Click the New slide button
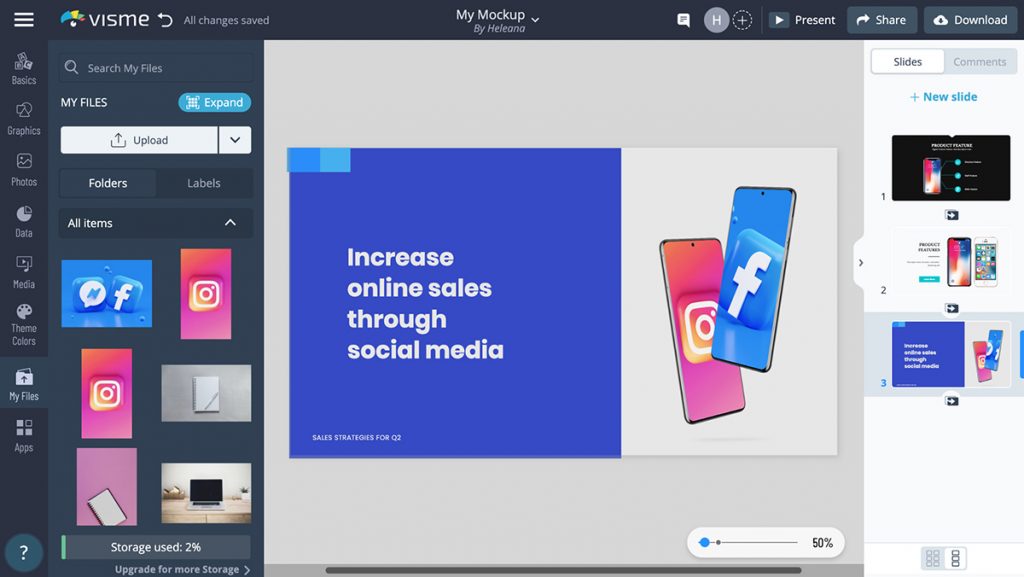This screenshot has height=577, width=1024. pos(943,96)
